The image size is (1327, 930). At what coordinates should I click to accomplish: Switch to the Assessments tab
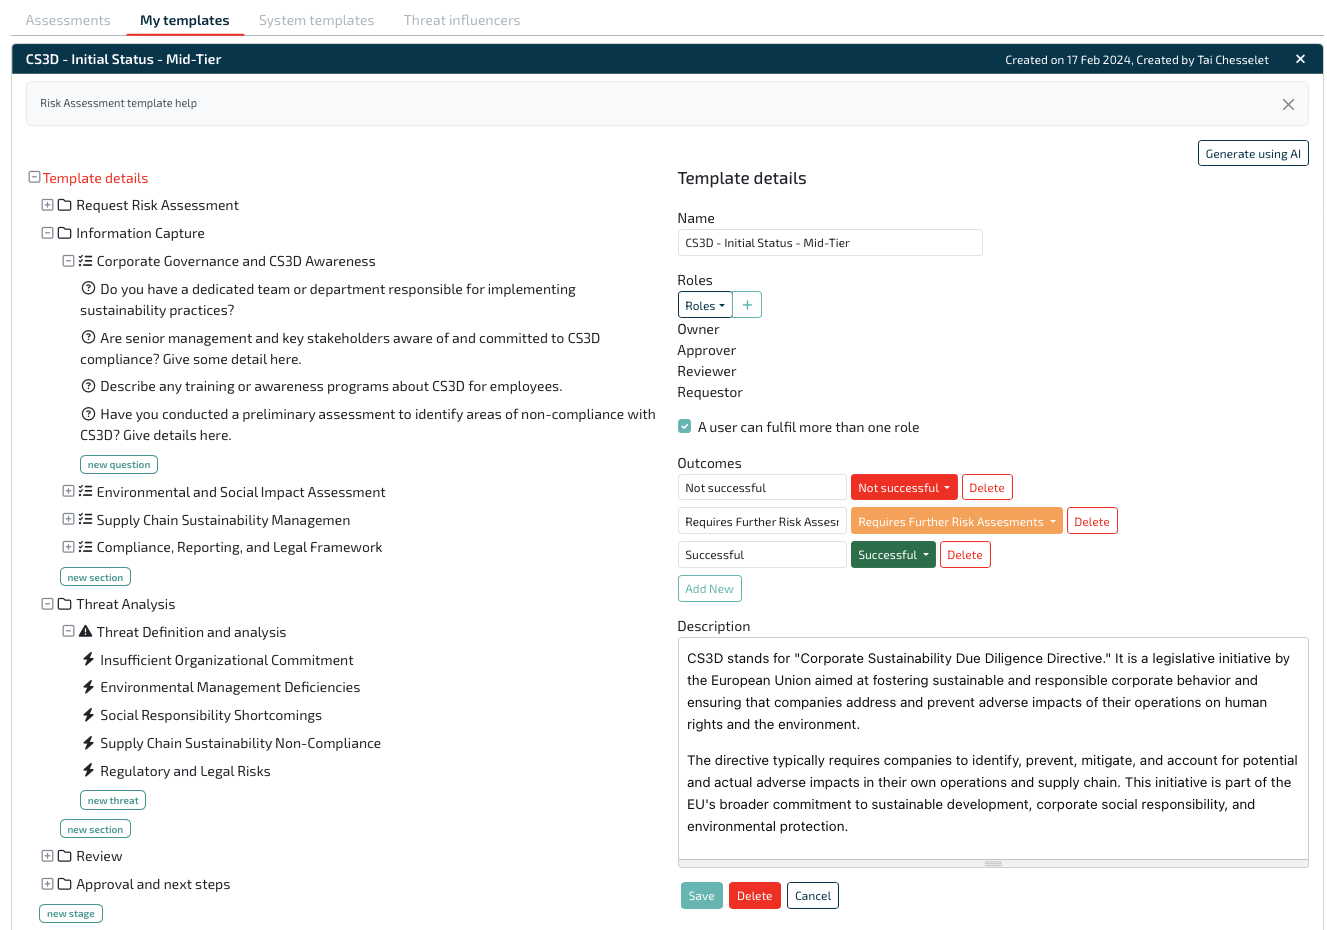68,20
